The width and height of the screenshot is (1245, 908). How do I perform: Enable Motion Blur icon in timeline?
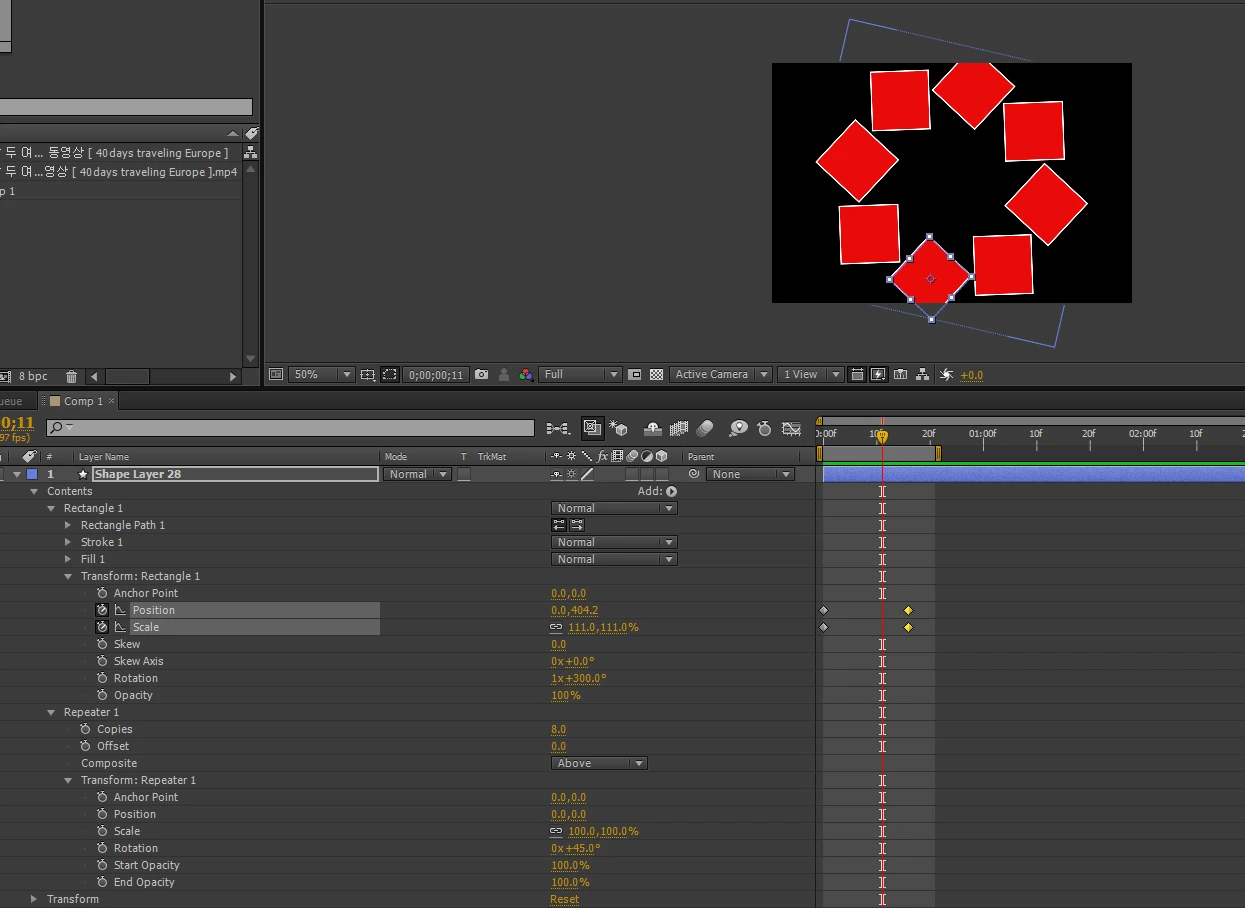pos(705,429)
